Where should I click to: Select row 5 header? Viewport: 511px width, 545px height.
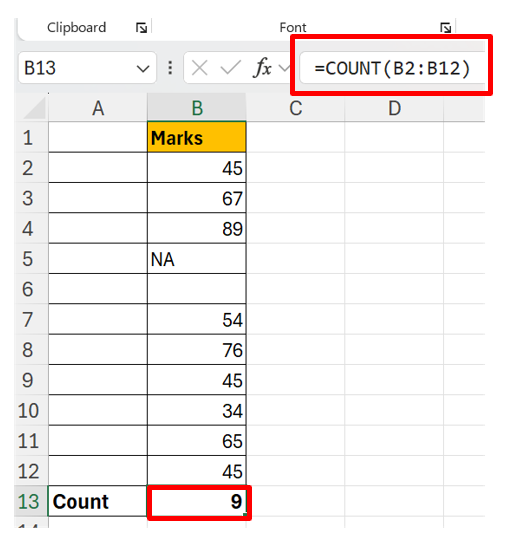tap(31, 259)
